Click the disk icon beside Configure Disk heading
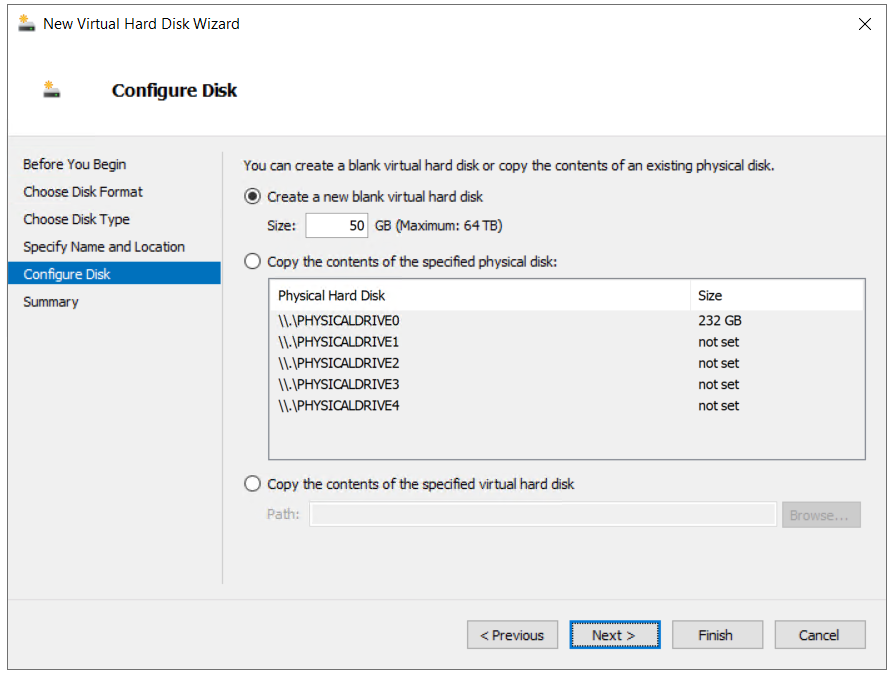 pos(52,90)
